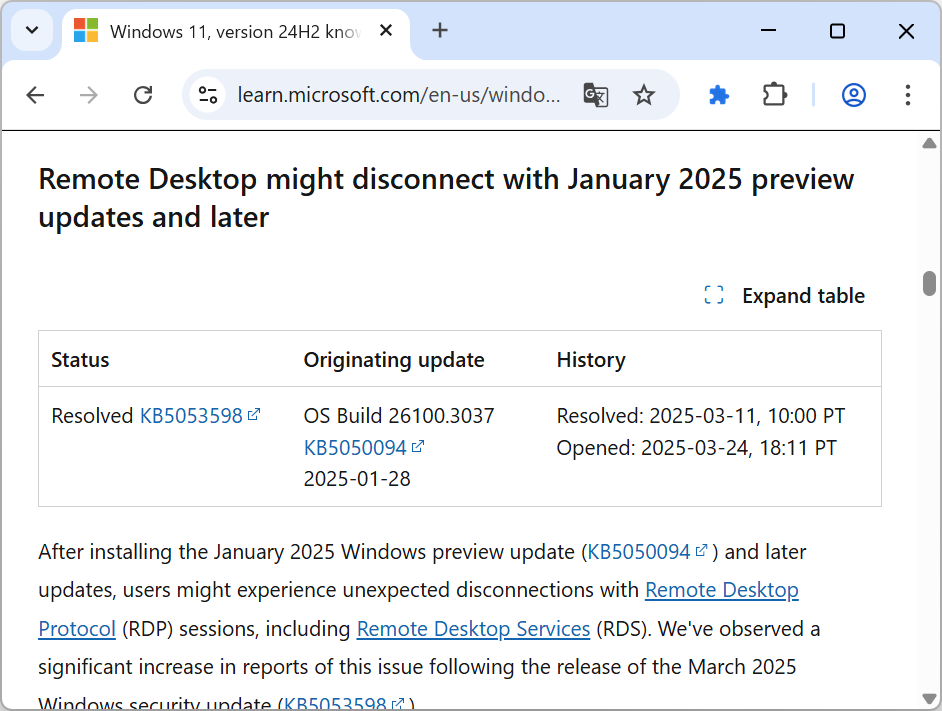Reload the current page
942x711 pixels.
(143, 95)
